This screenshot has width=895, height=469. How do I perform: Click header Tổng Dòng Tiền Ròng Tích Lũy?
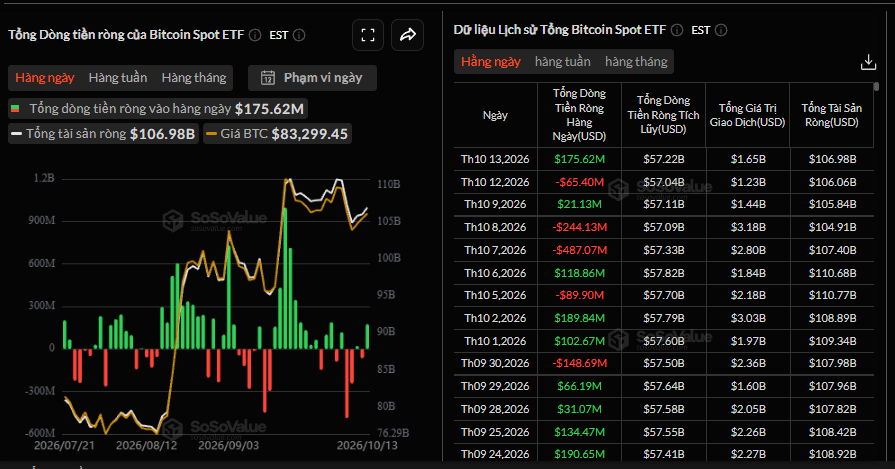[x=663, y=115]
